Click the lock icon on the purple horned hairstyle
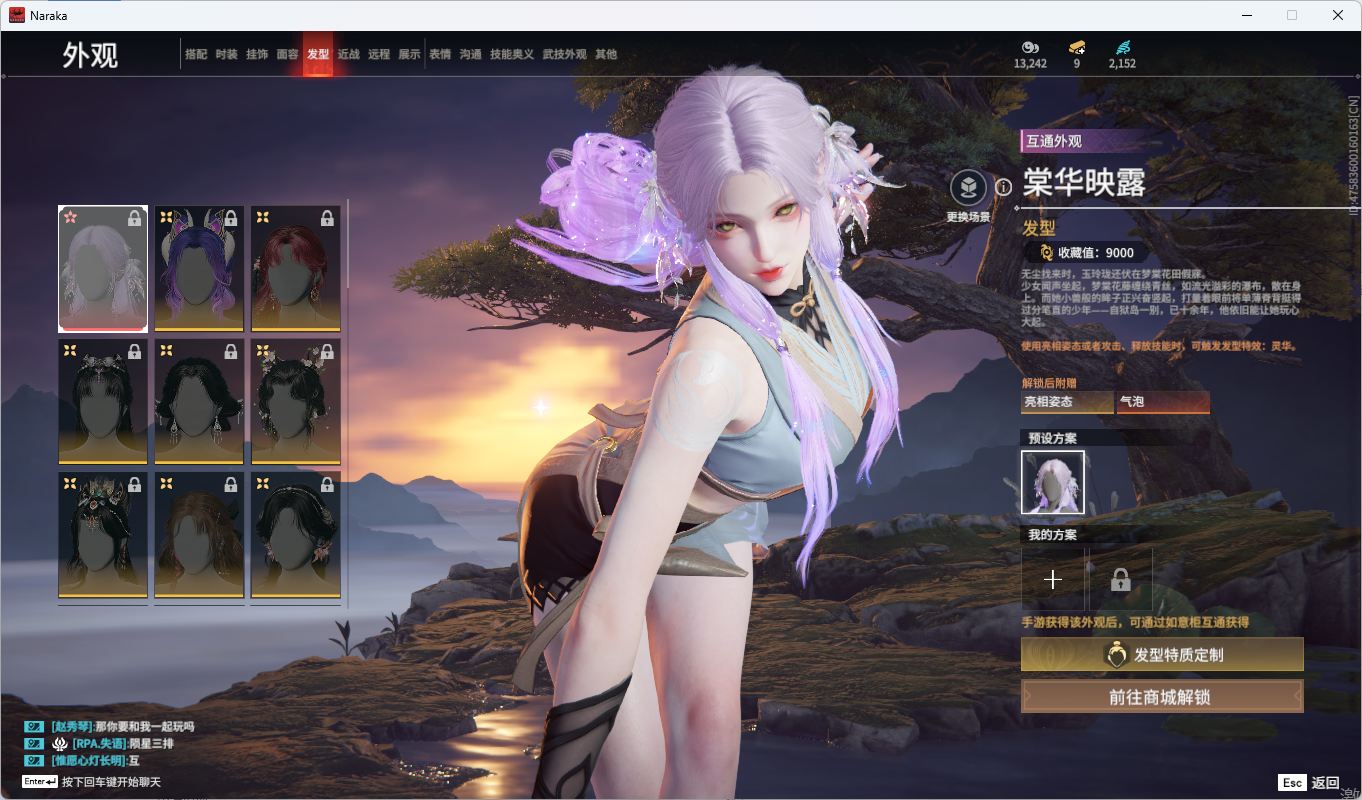The width and height of the screenshot is (1362, 800). [231, 217]
